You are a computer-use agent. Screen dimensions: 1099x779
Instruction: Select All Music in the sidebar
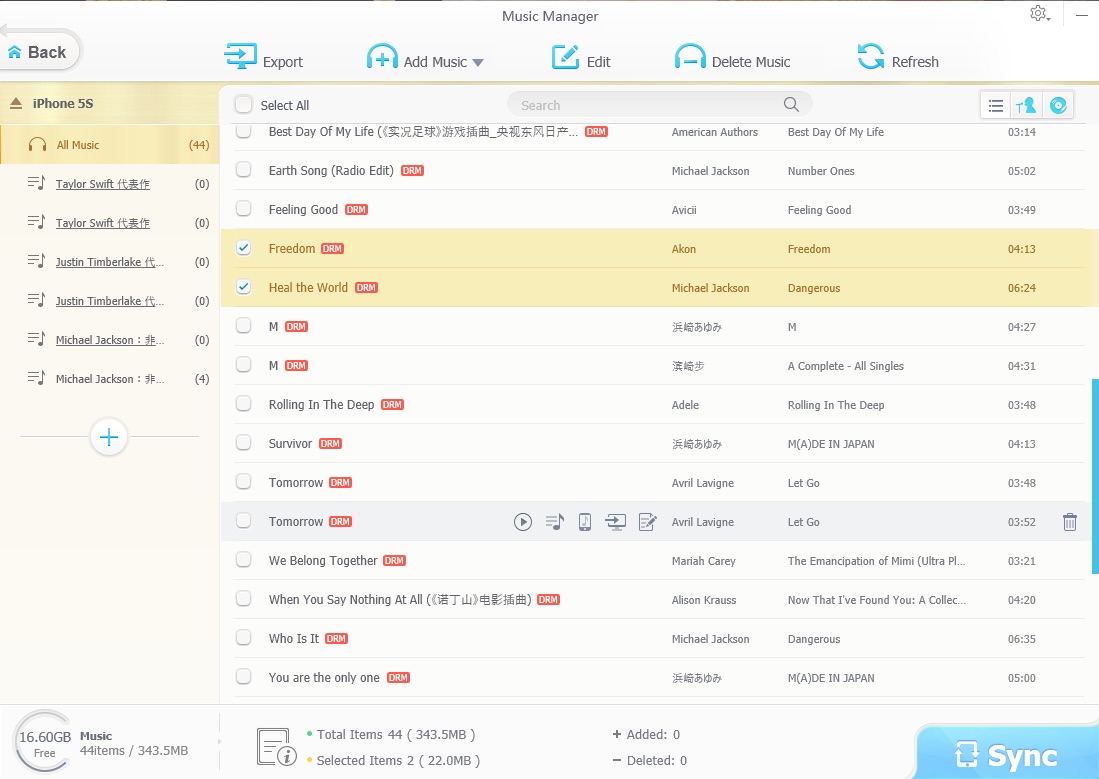click(78, 145)
